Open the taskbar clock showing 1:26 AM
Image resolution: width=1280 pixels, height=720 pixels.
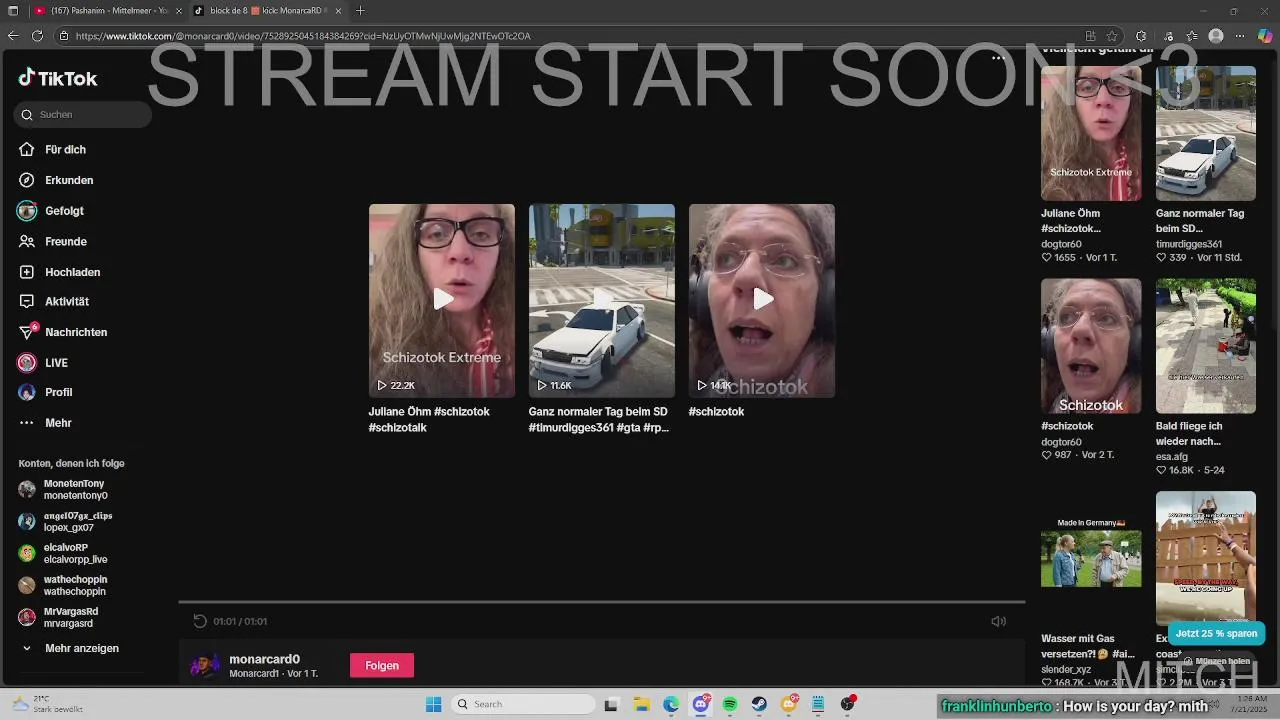click(x=1250, y=704)
